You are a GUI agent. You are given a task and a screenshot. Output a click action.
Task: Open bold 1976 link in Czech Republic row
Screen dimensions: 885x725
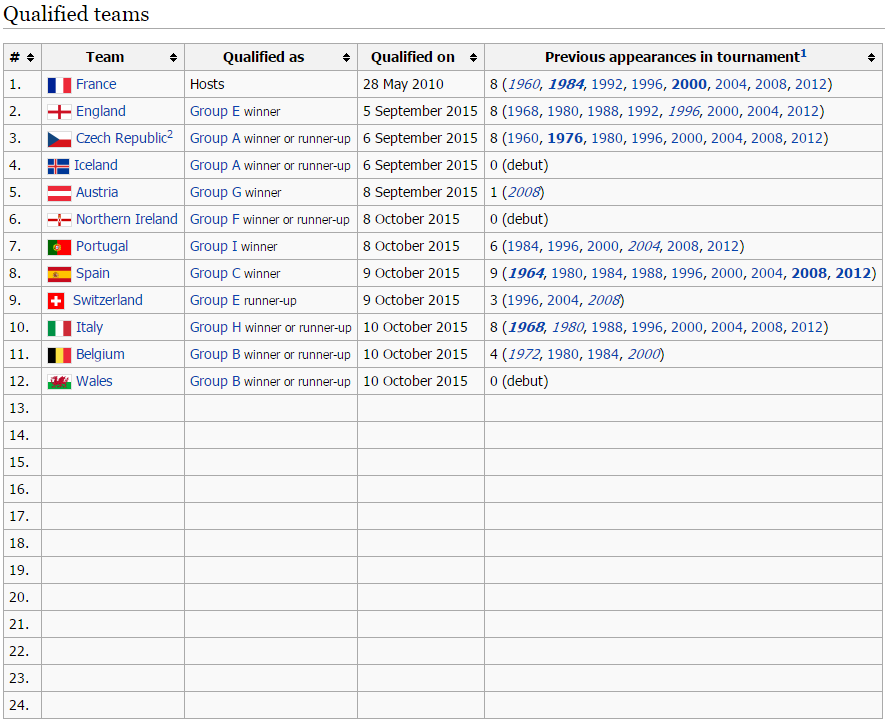pyautogui.click(x=565, y=138)
